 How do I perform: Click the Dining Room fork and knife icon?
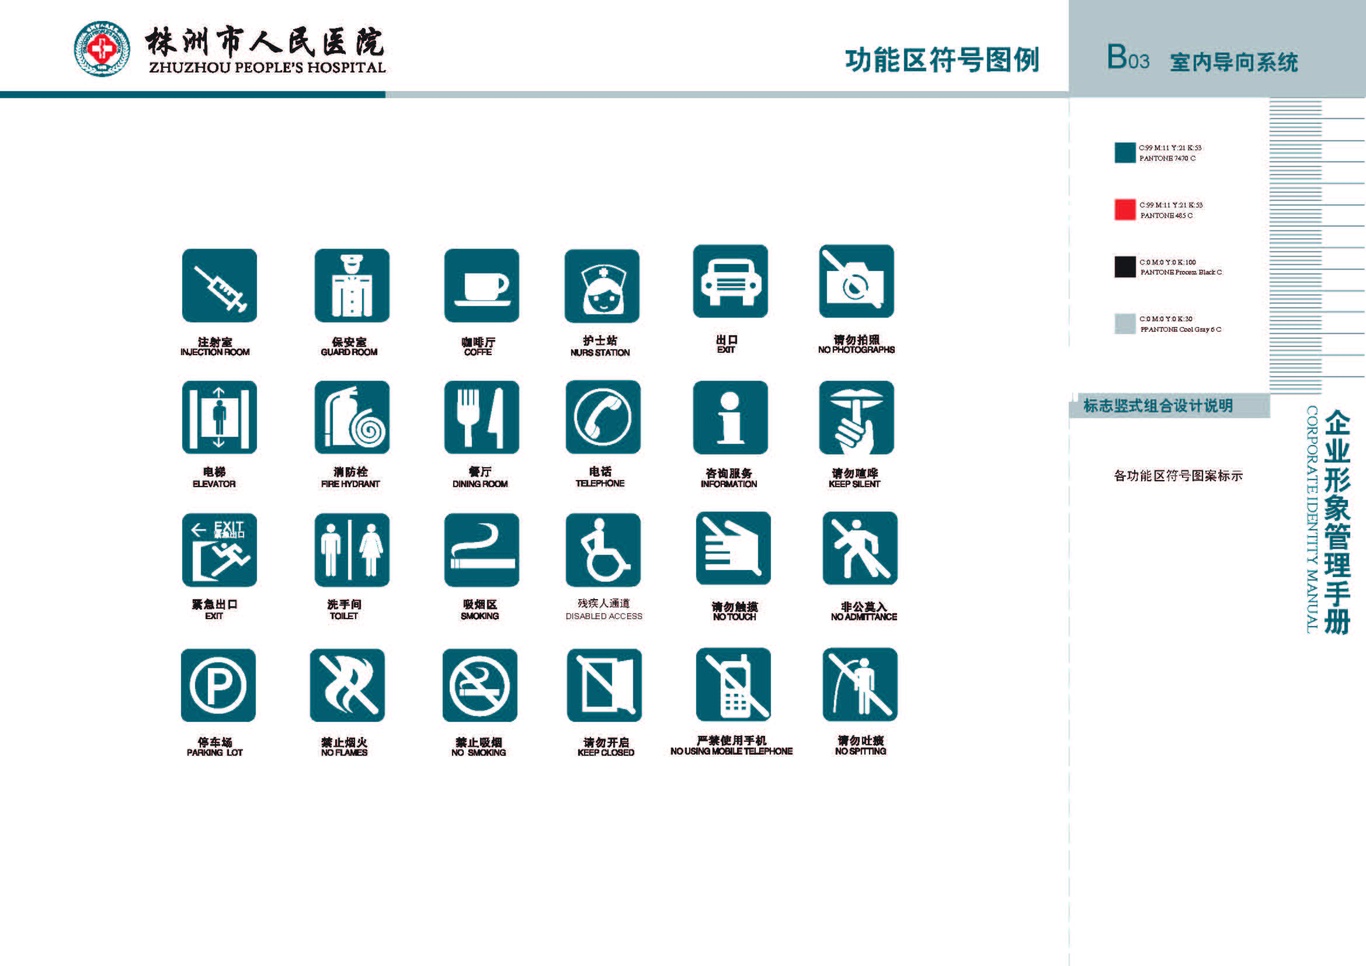point(481,417)
